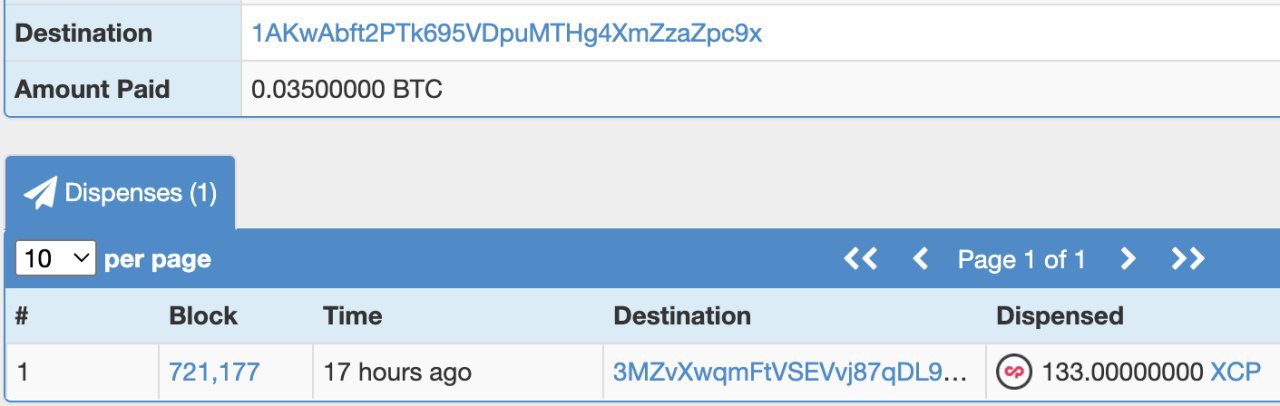1280x406 pixels.
Task: Click the 0.03500000 BTC amount value
Action: coord(347,89)
